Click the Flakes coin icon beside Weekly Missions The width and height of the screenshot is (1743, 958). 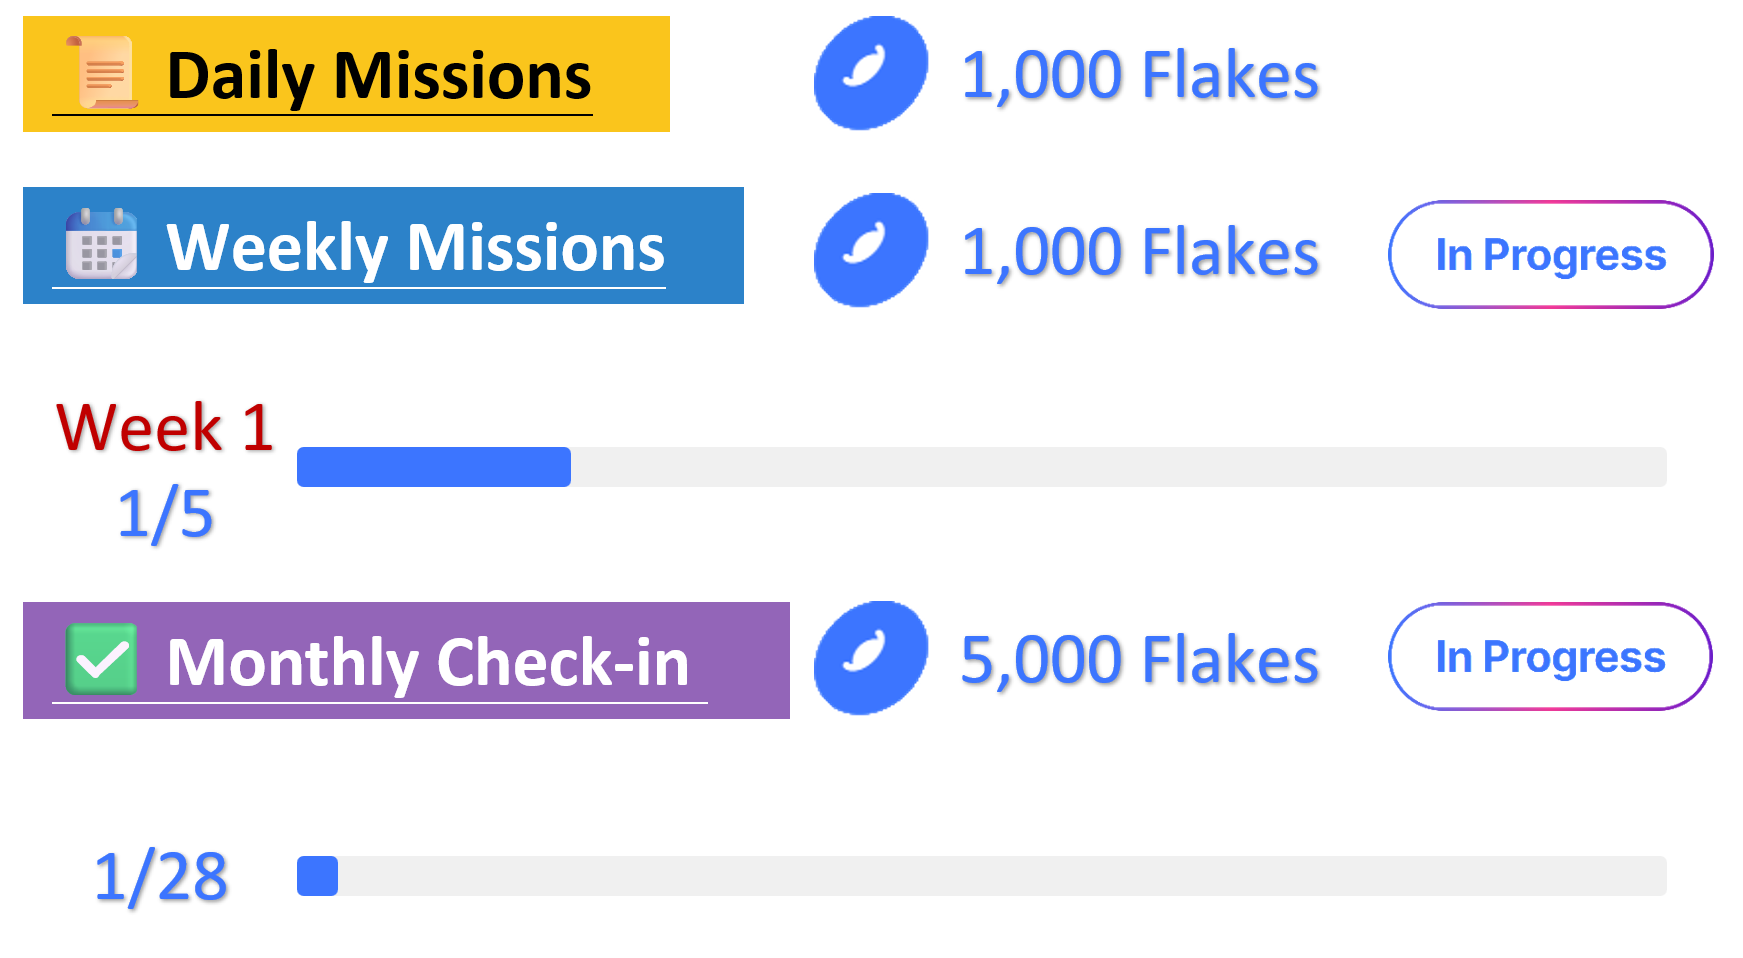pos(870,250)
